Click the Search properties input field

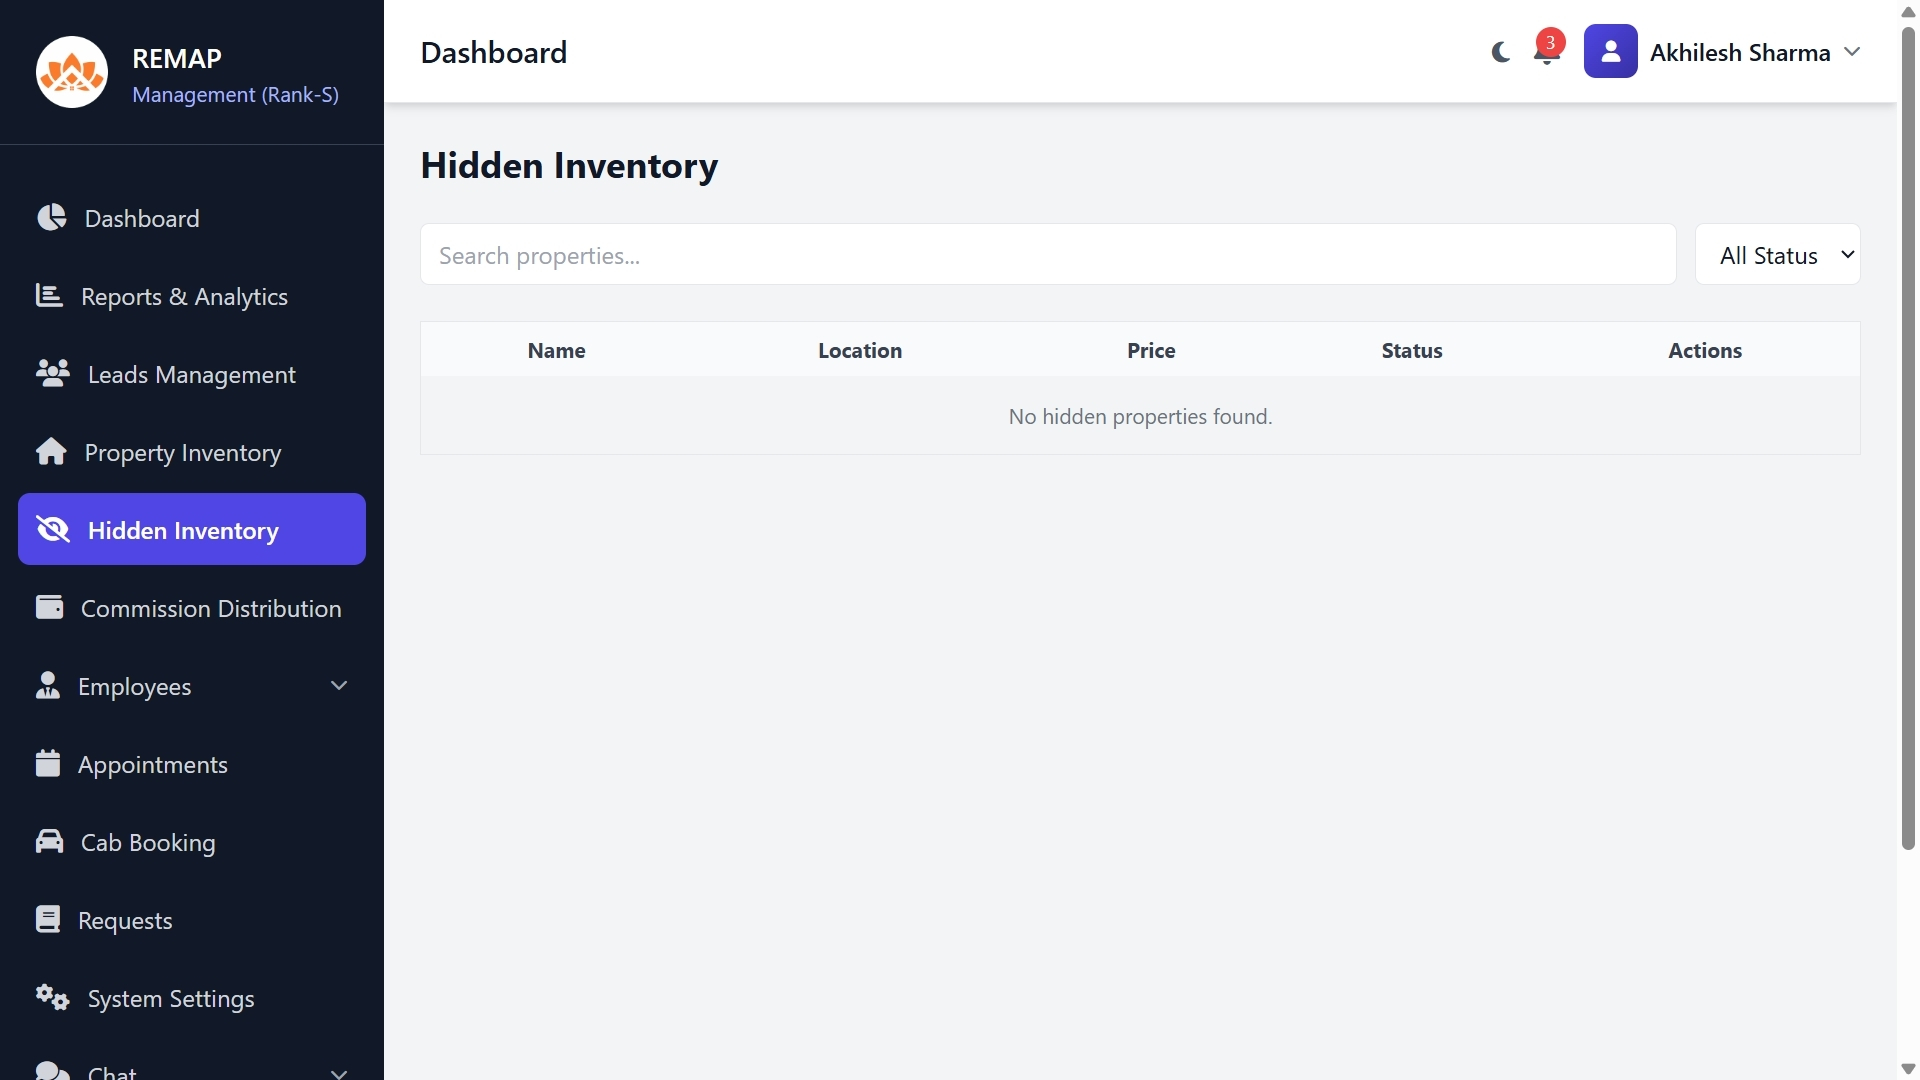click(1047, 254)
